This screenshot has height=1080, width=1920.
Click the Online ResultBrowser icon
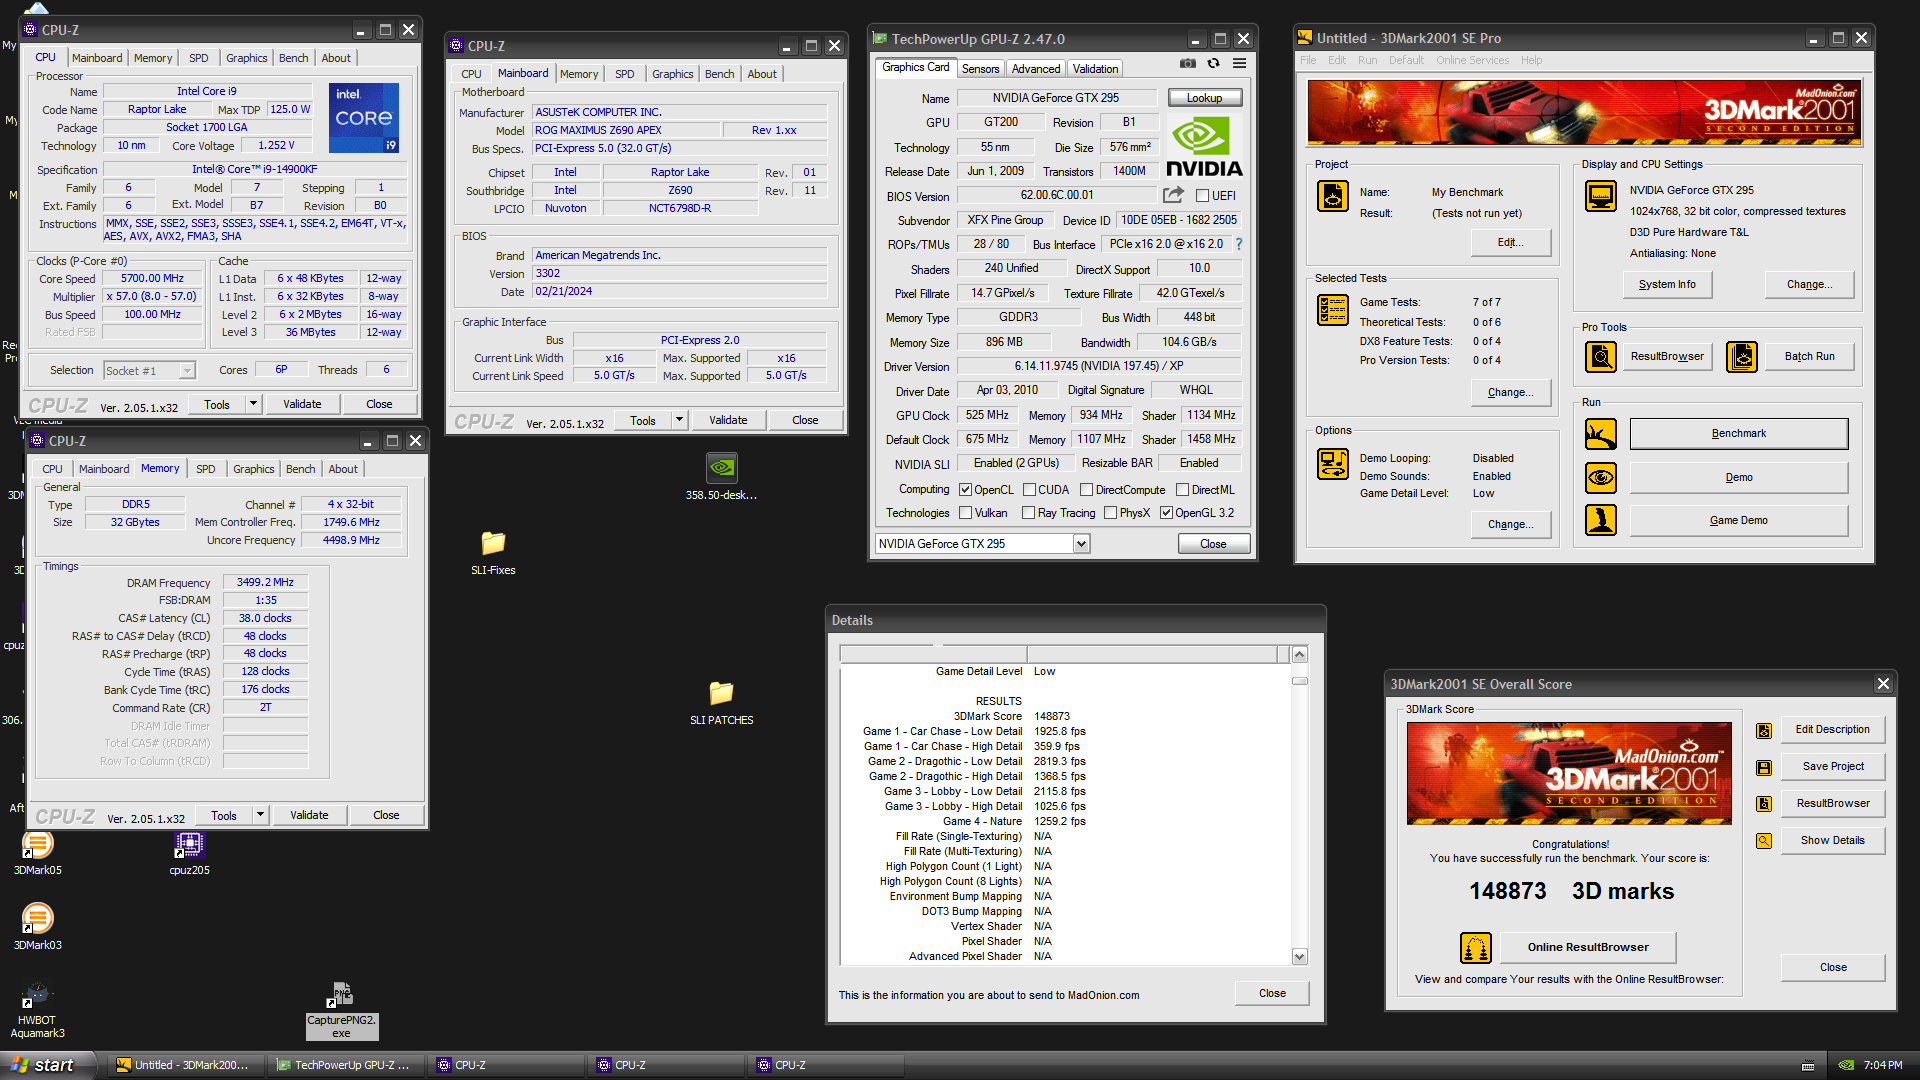1476,947
